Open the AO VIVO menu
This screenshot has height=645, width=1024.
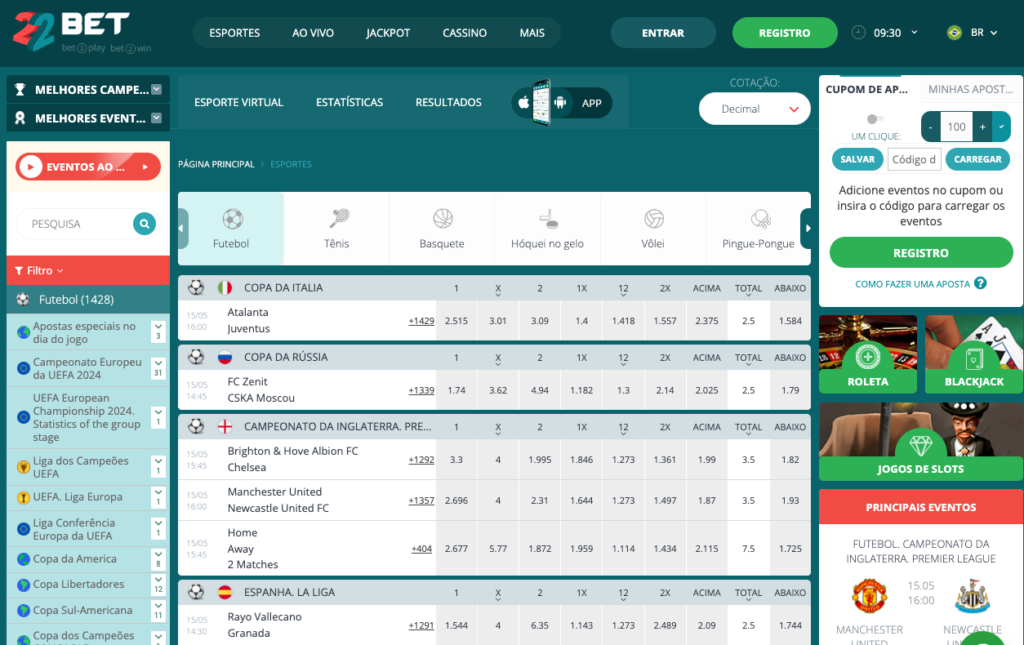pyautogui.click(x=313, y=33)
